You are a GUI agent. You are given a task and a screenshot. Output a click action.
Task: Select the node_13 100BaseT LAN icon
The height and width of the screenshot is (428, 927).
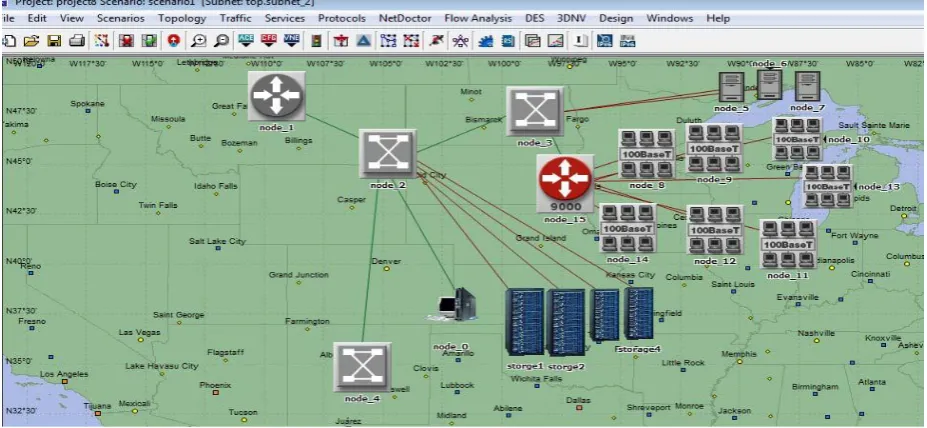(x=828, y=186)
